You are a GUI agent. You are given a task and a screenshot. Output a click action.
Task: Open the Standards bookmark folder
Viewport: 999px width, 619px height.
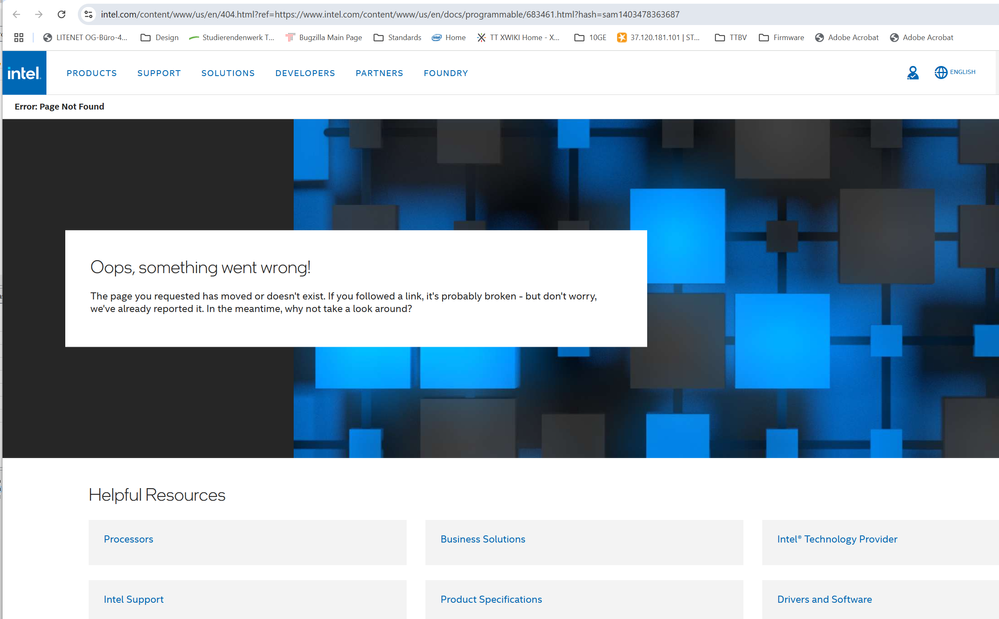[x=397, y=38]
